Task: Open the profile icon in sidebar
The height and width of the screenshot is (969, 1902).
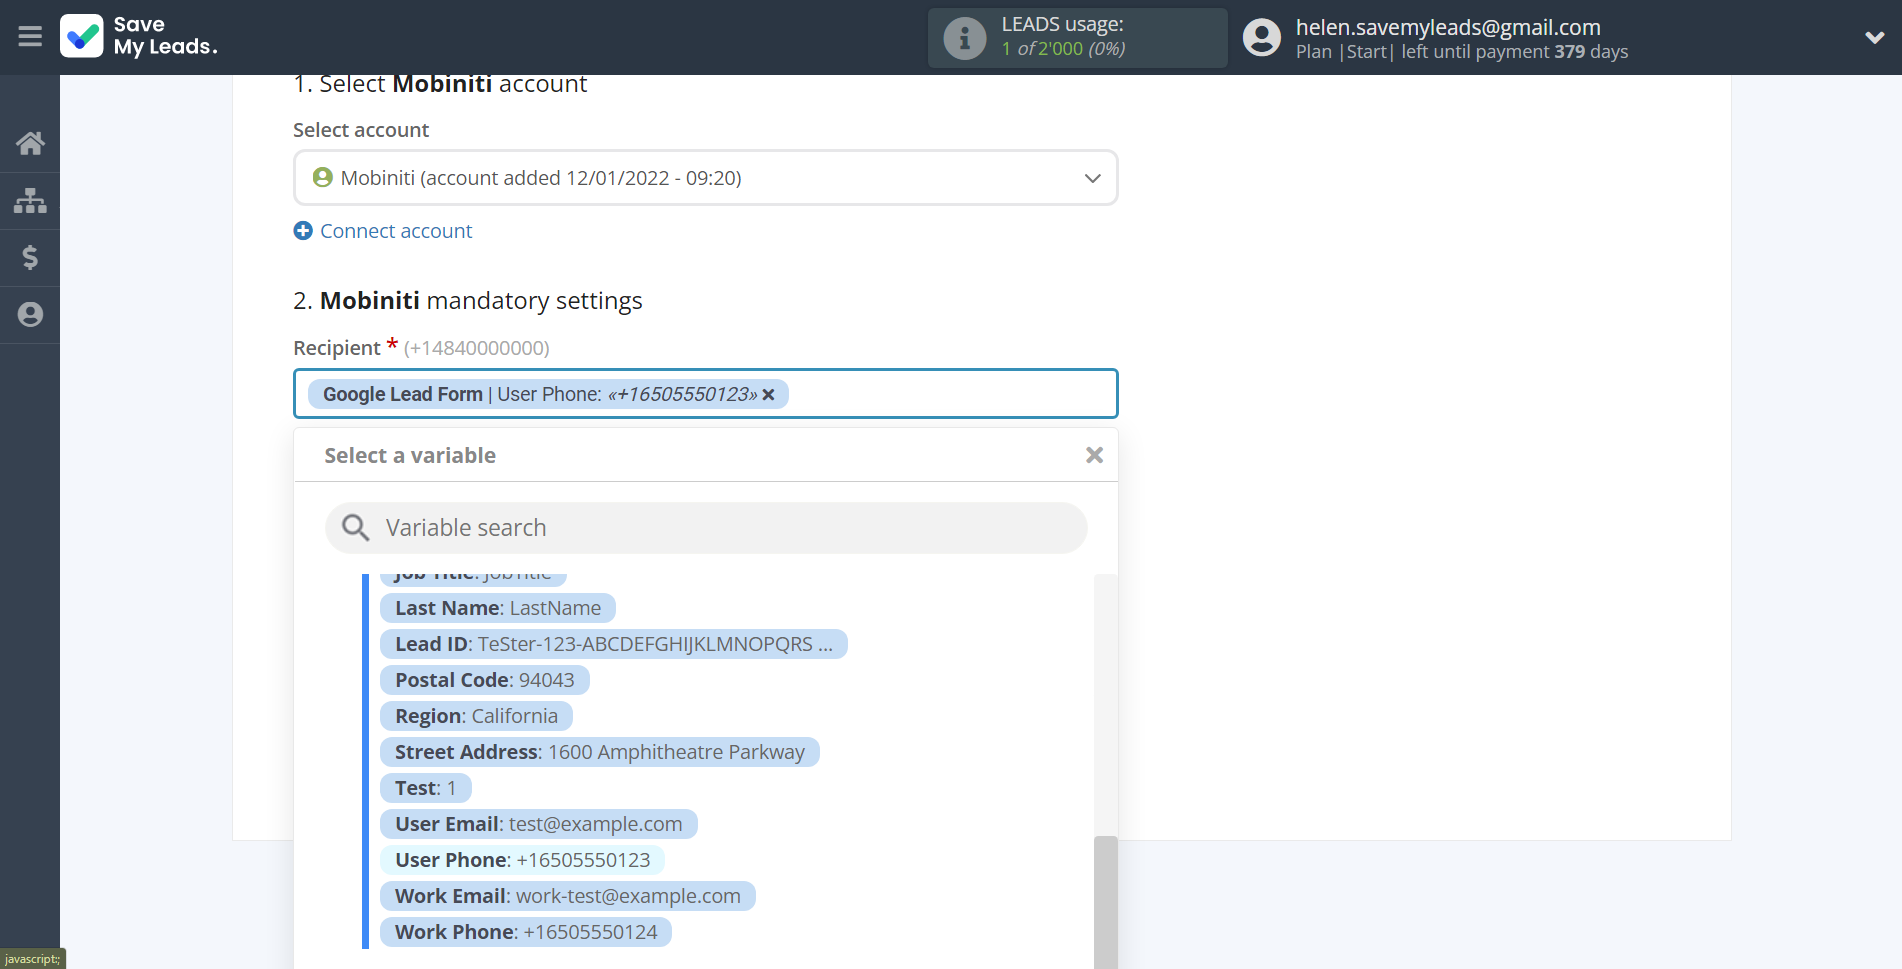Action: click(30, 315)
